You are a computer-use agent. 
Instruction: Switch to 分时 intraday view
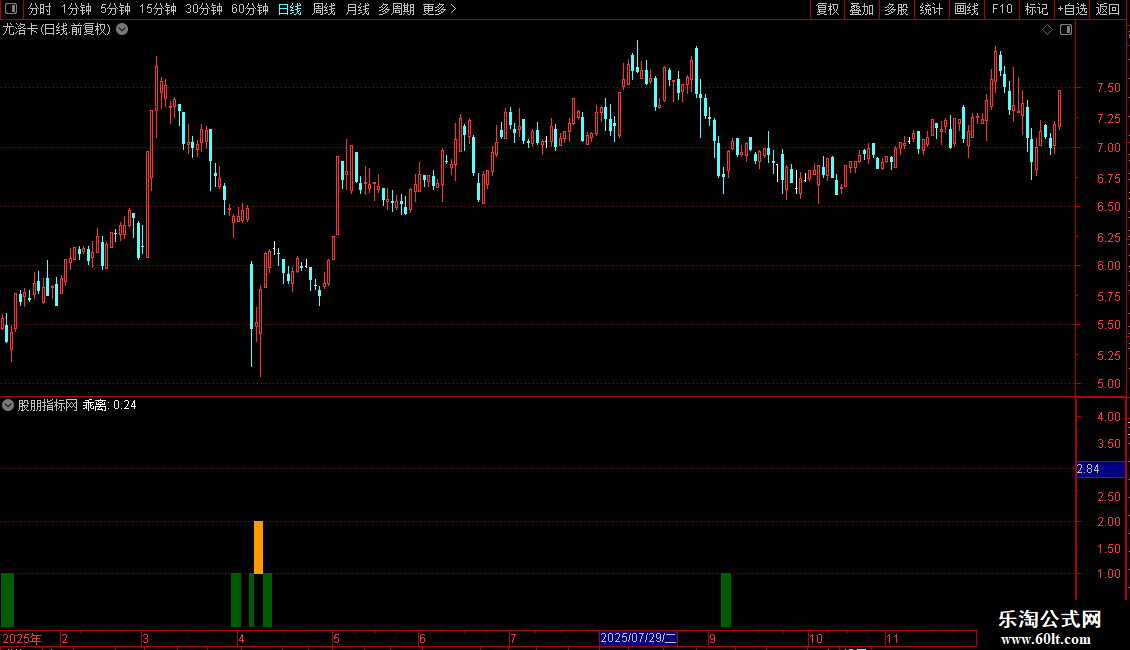pos(40,9)
